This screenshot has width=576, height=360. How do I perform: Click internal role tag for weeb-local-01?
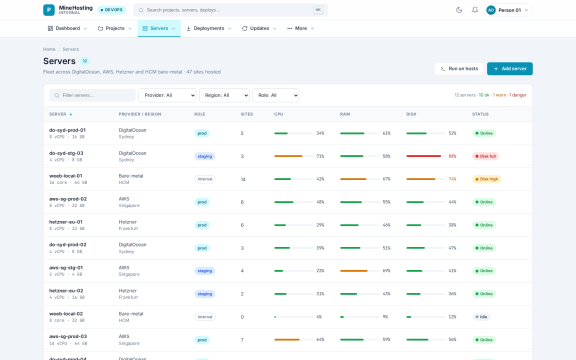coord(205,179)
